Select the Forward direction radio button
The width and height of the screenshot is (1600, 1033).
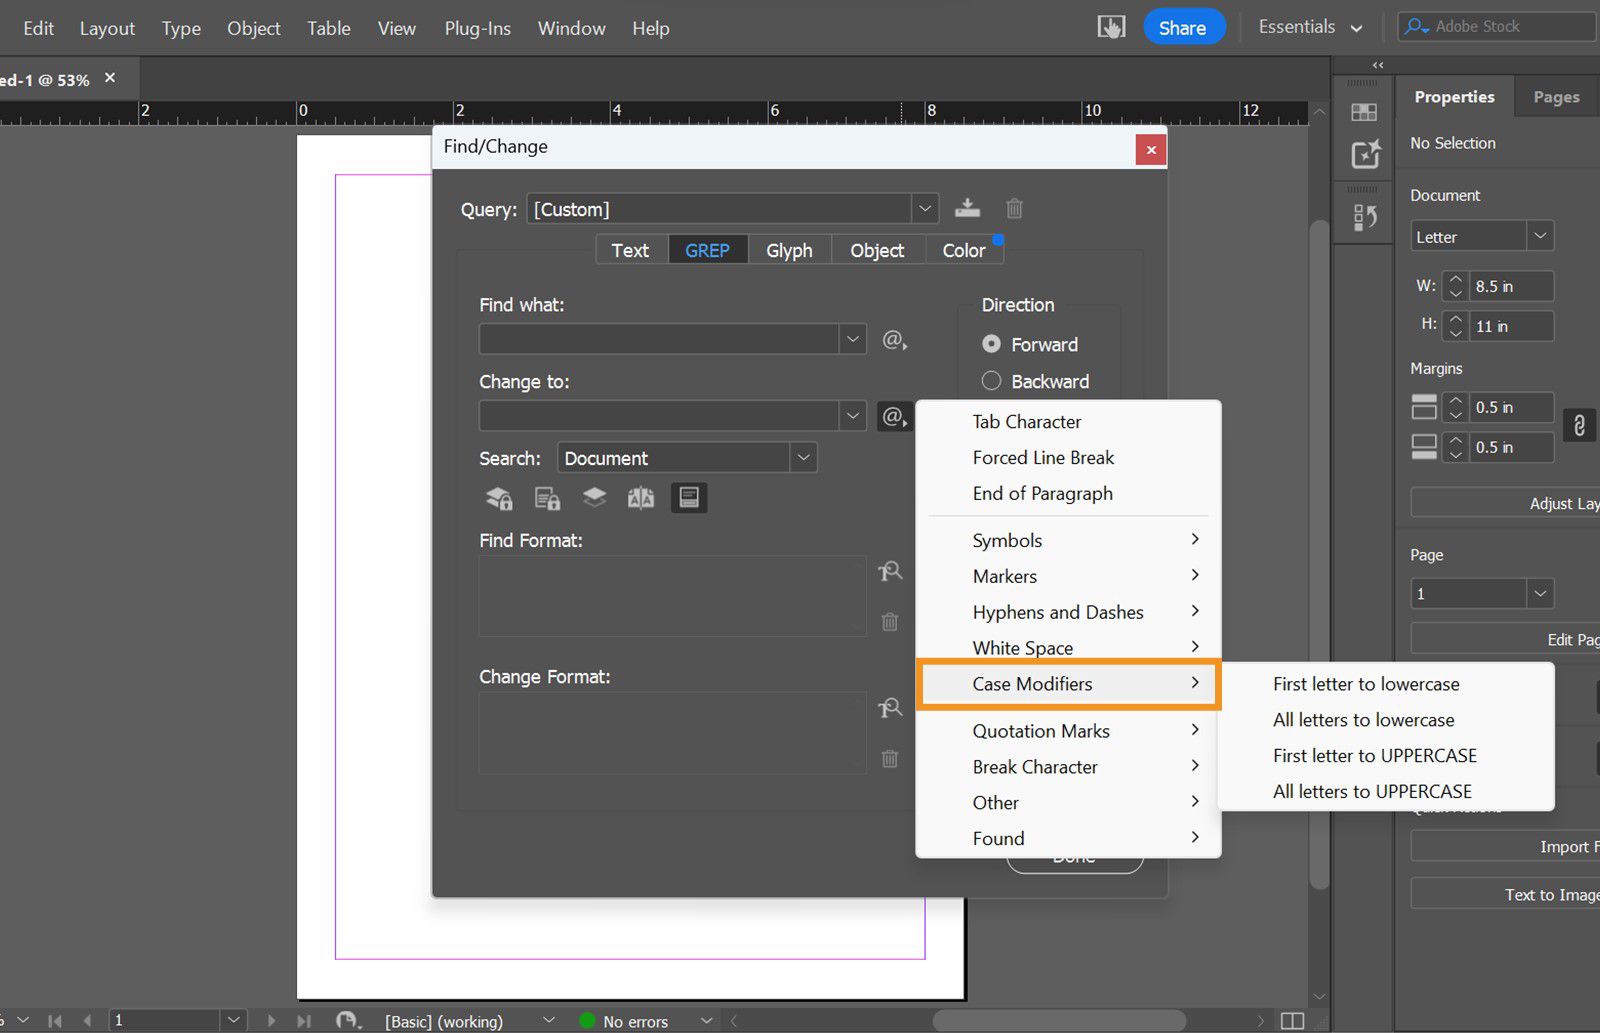[991, 344]
